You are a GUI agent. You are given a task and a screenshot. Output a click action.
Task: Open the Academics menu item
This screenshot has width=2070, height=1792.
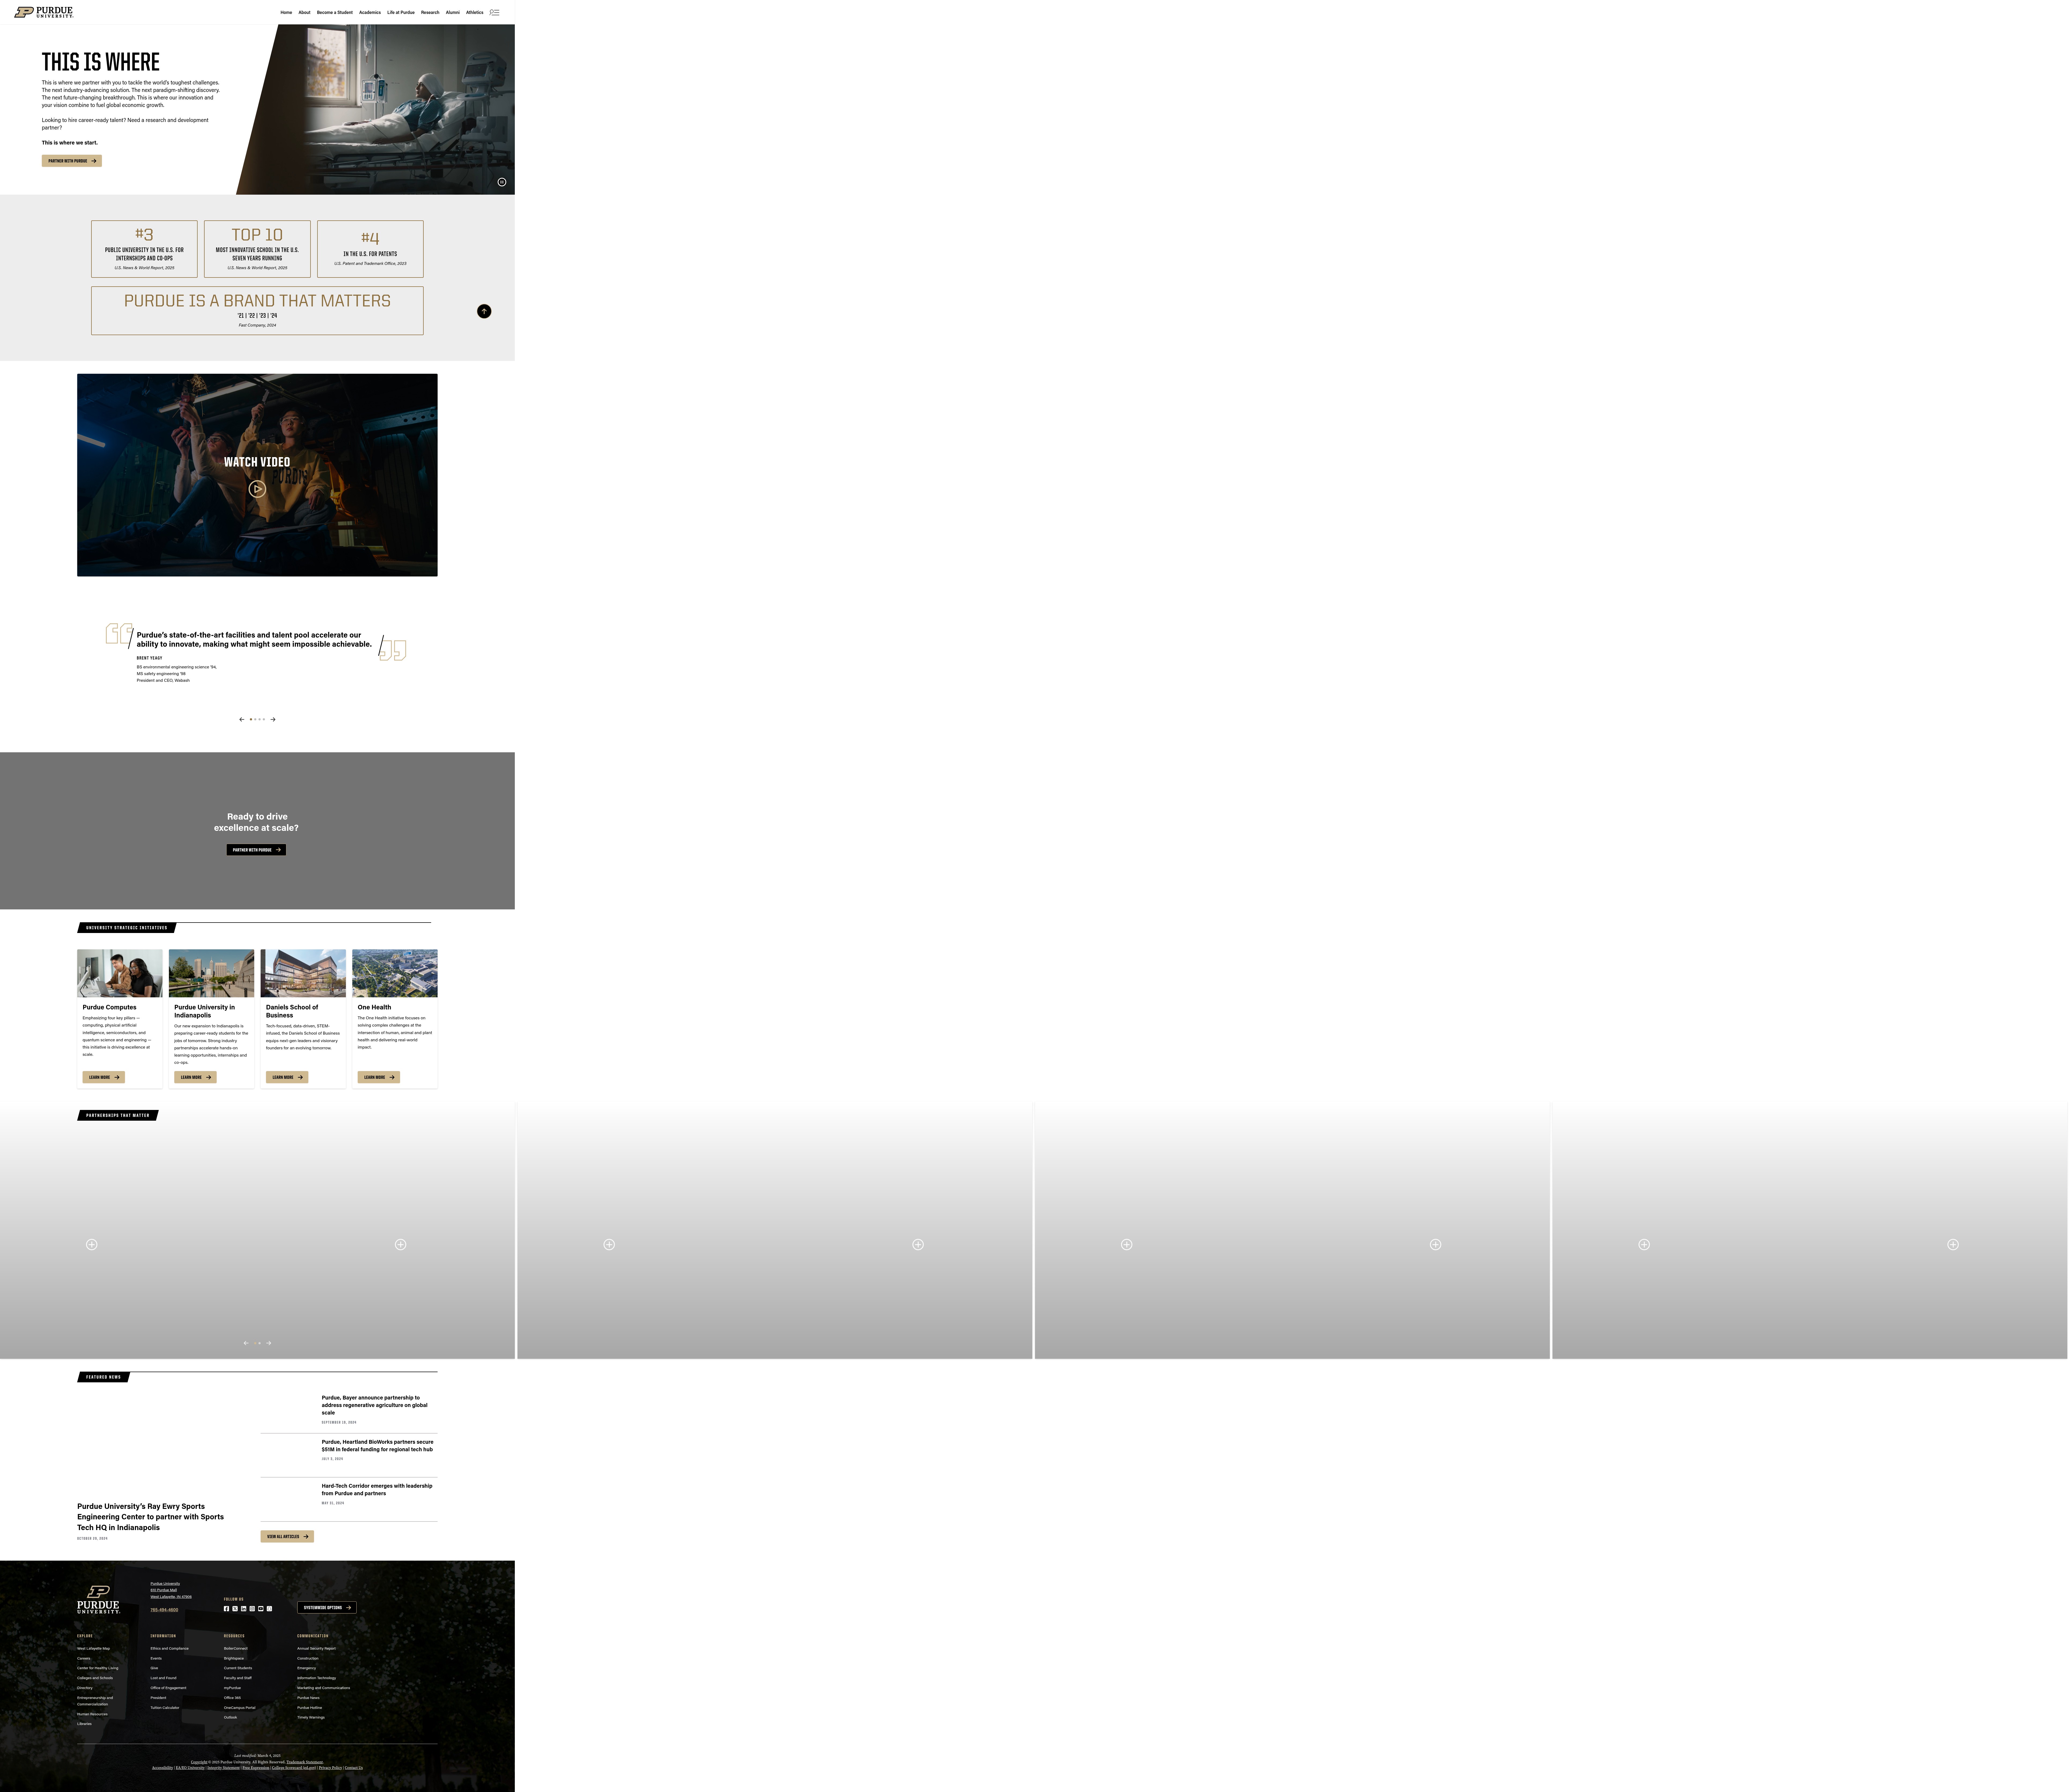point(370,12)
